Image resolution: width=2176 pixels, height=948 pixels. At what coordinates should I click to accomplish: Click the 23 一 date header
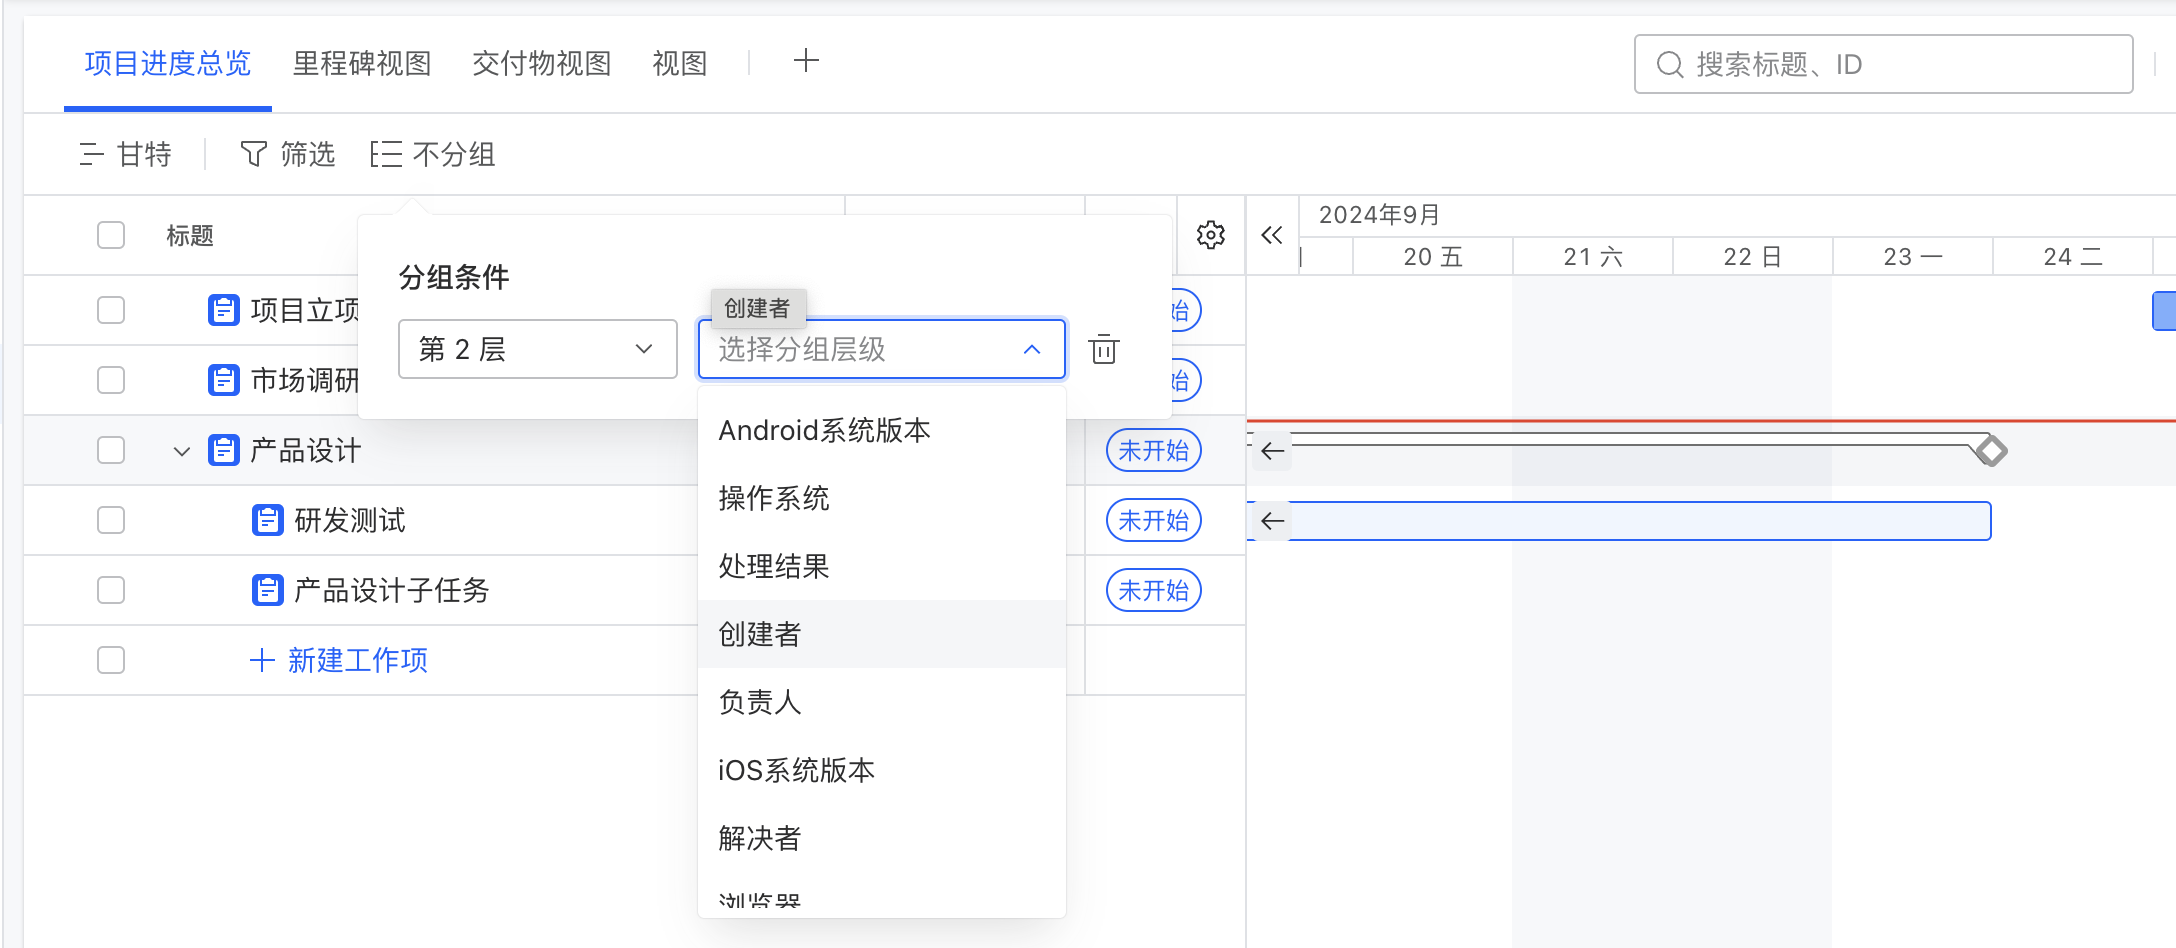[x=1913, y=257]
